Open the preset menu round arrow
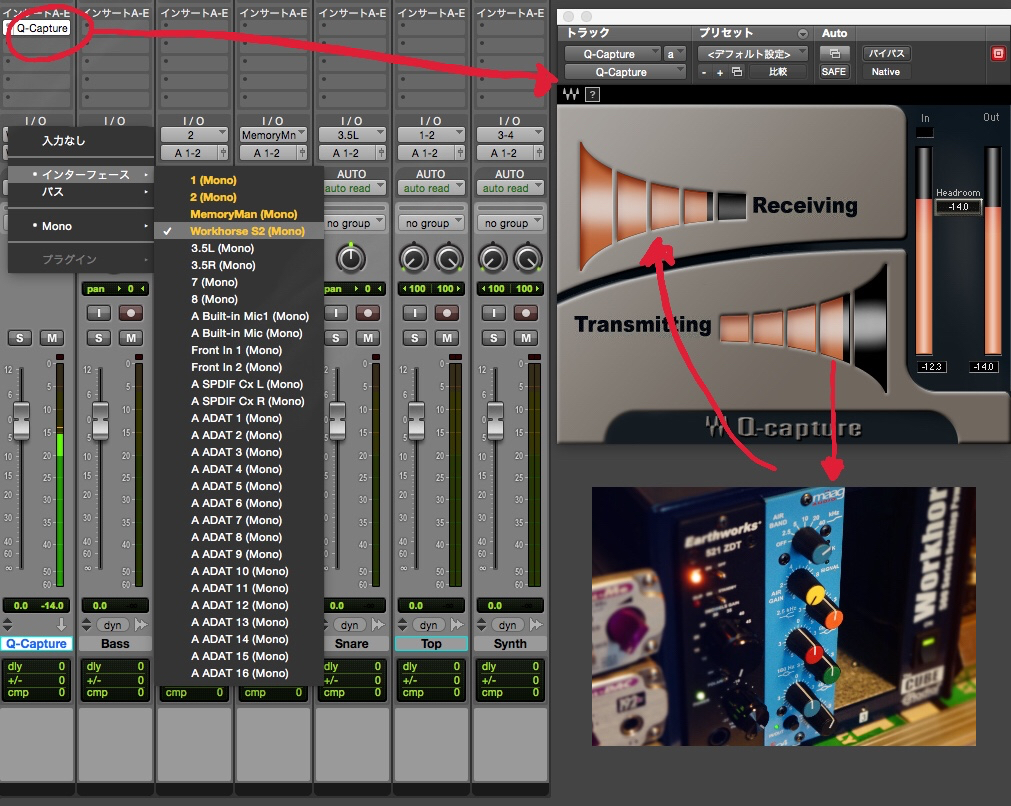Viewport: 1011px width, 806px height. (x=803, y=34)
